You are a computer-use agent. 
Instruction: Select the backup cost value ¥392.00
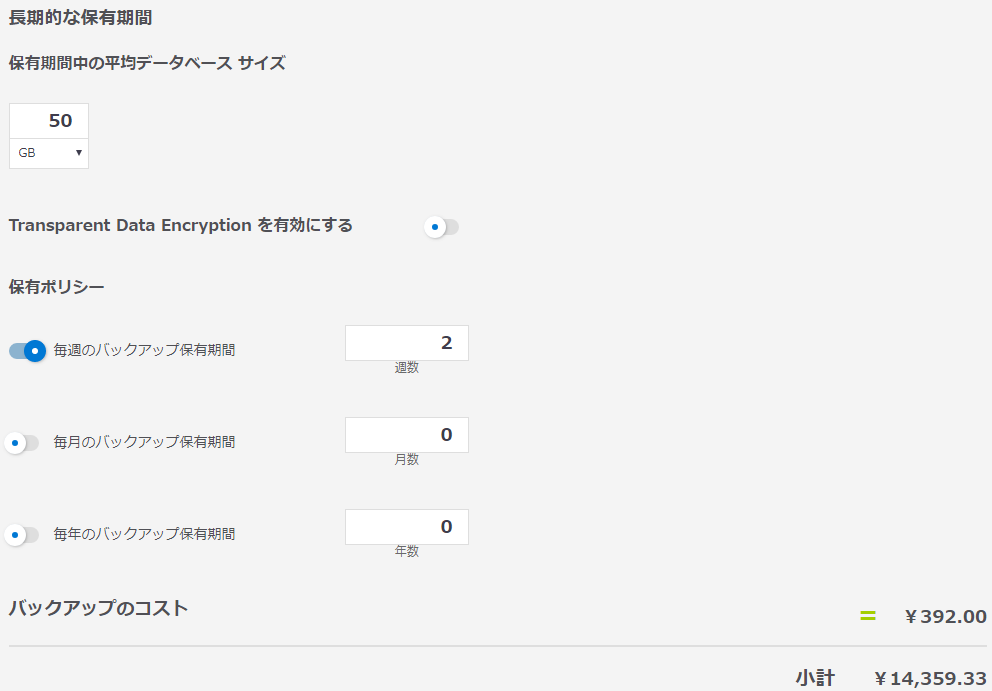945,617
